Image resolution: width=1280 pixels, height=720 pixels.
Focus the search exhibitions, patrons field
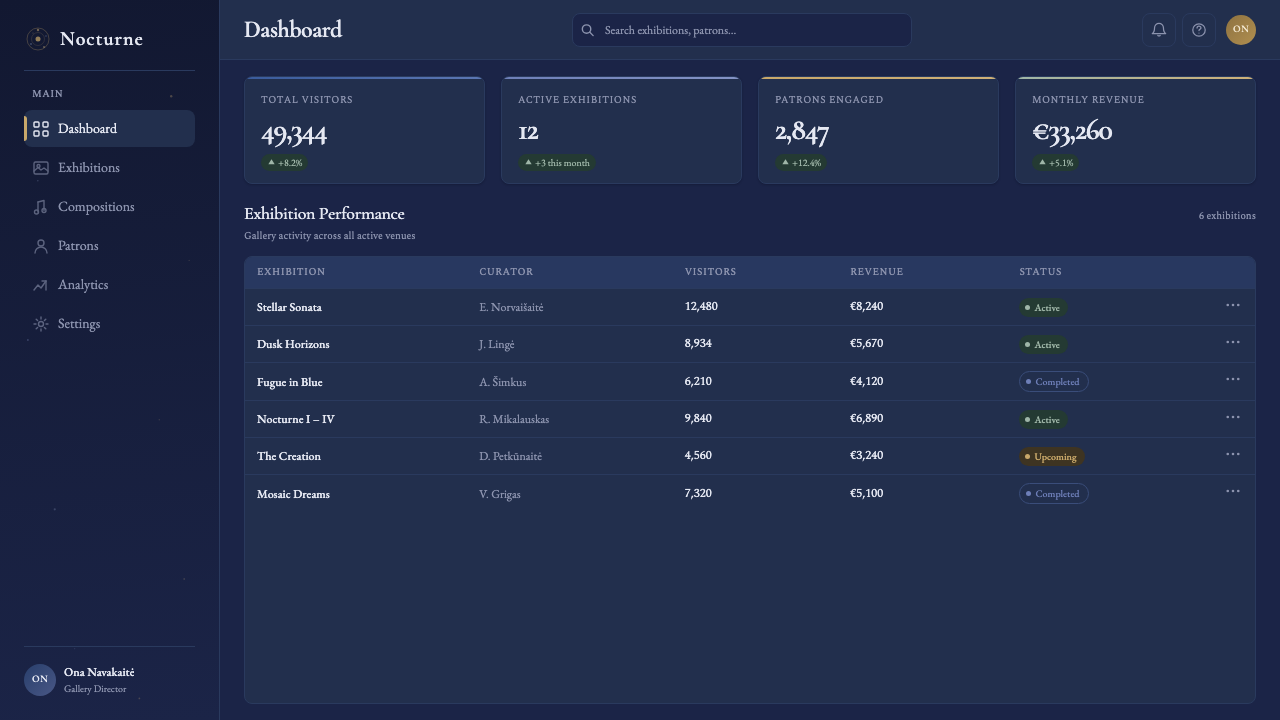click(741, 30)
